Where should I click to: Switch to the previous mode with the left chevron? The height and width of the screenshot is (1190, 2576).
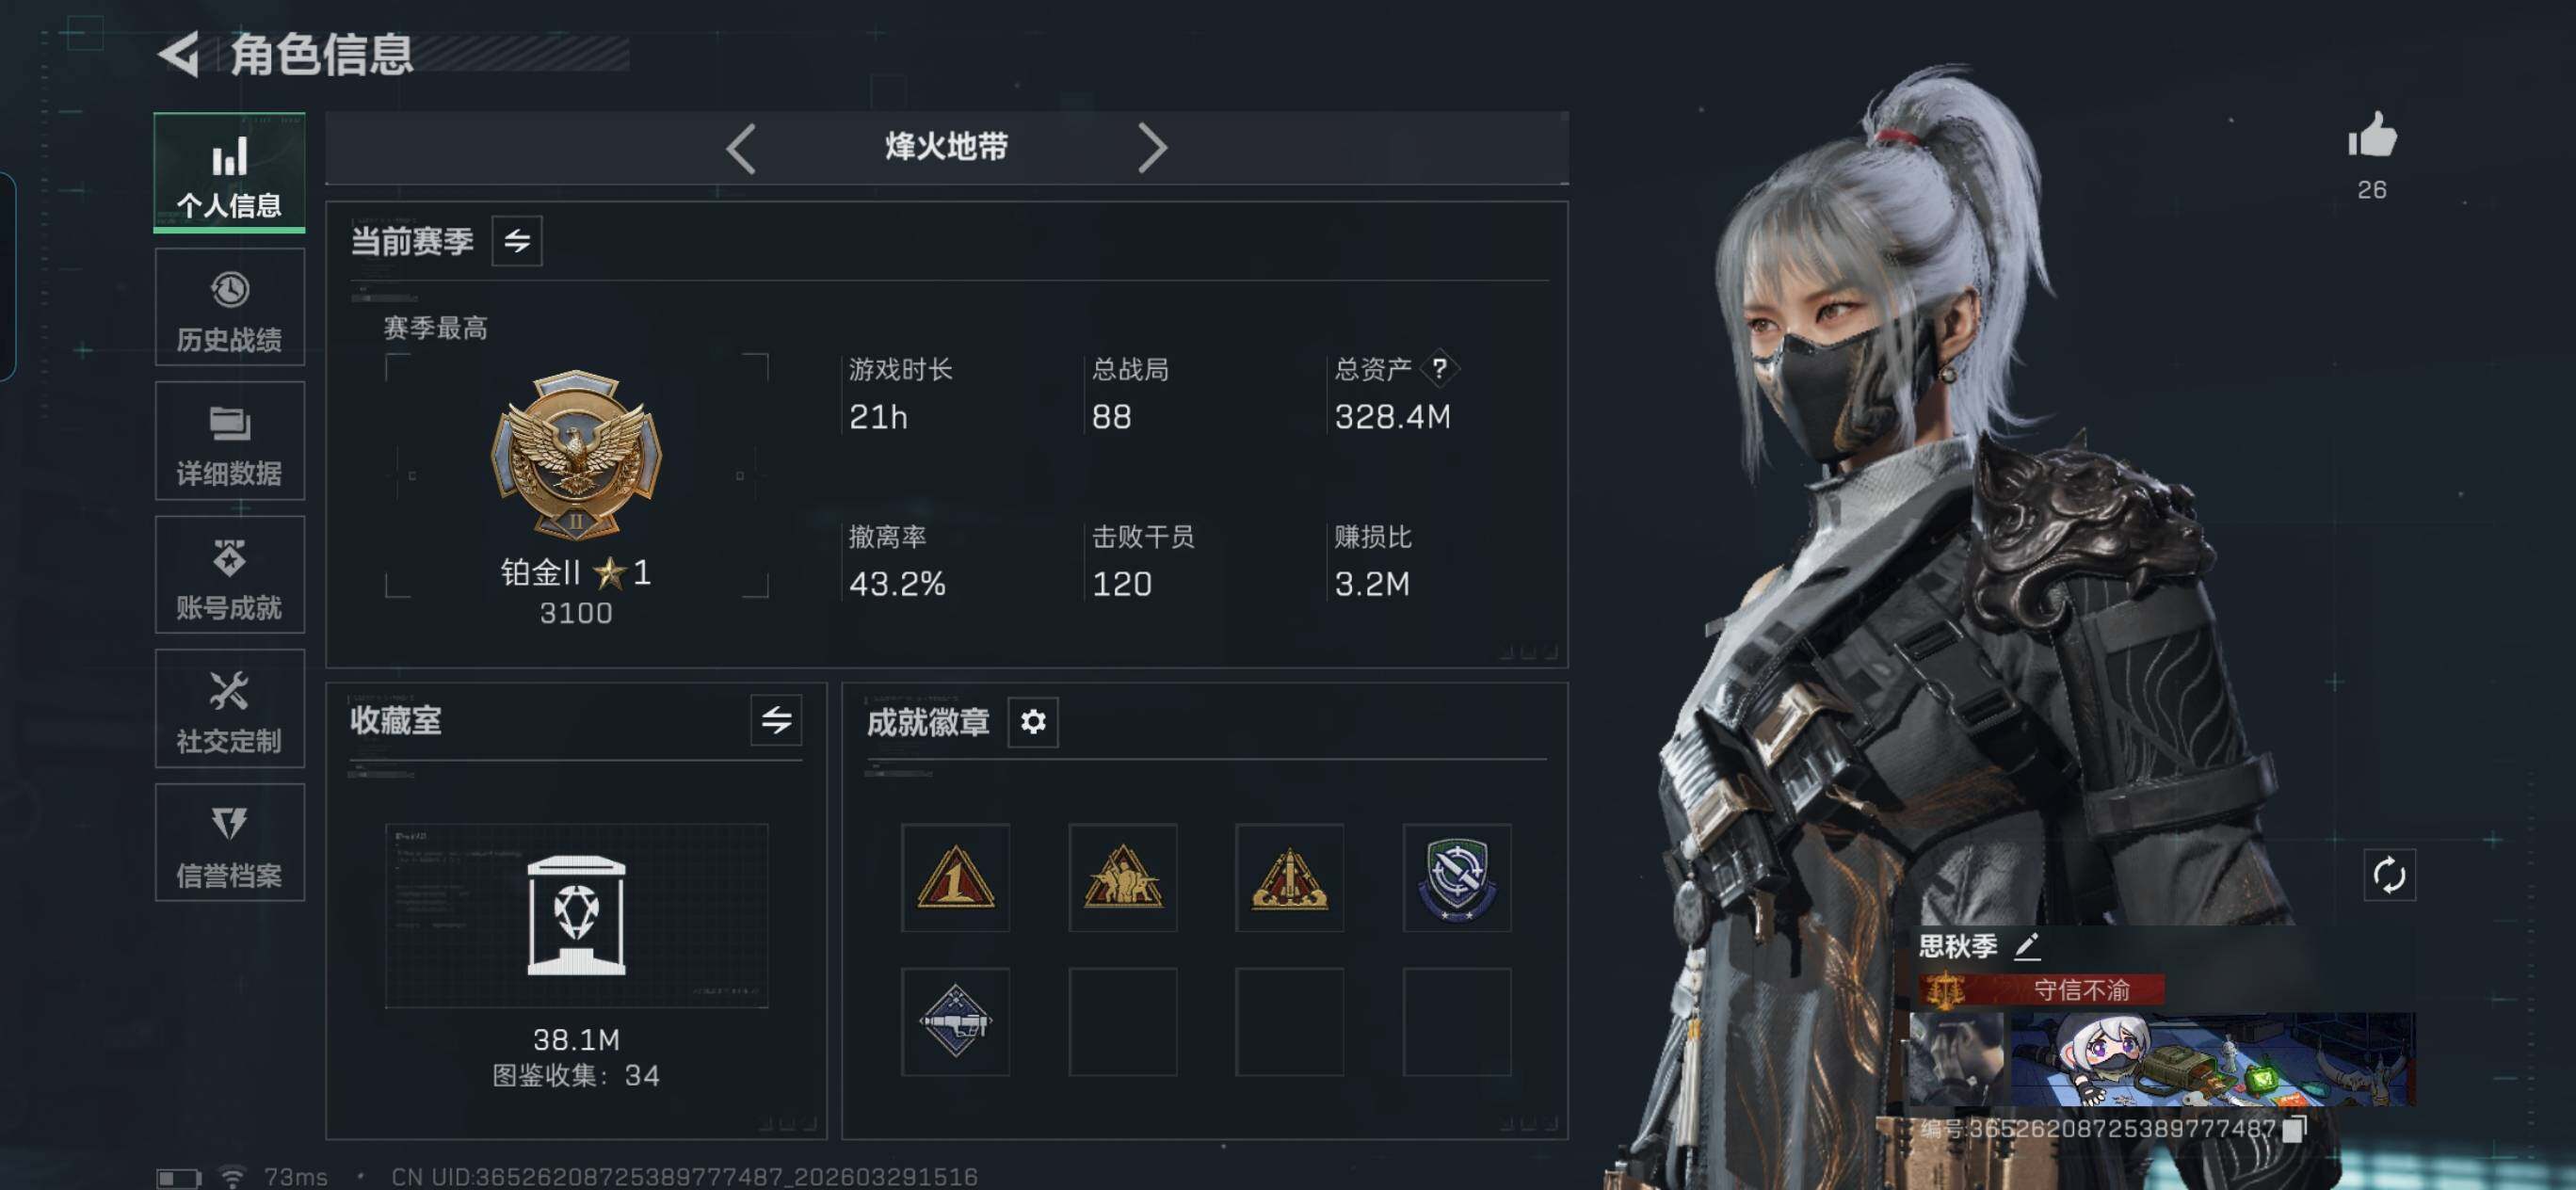pos(741,148)
